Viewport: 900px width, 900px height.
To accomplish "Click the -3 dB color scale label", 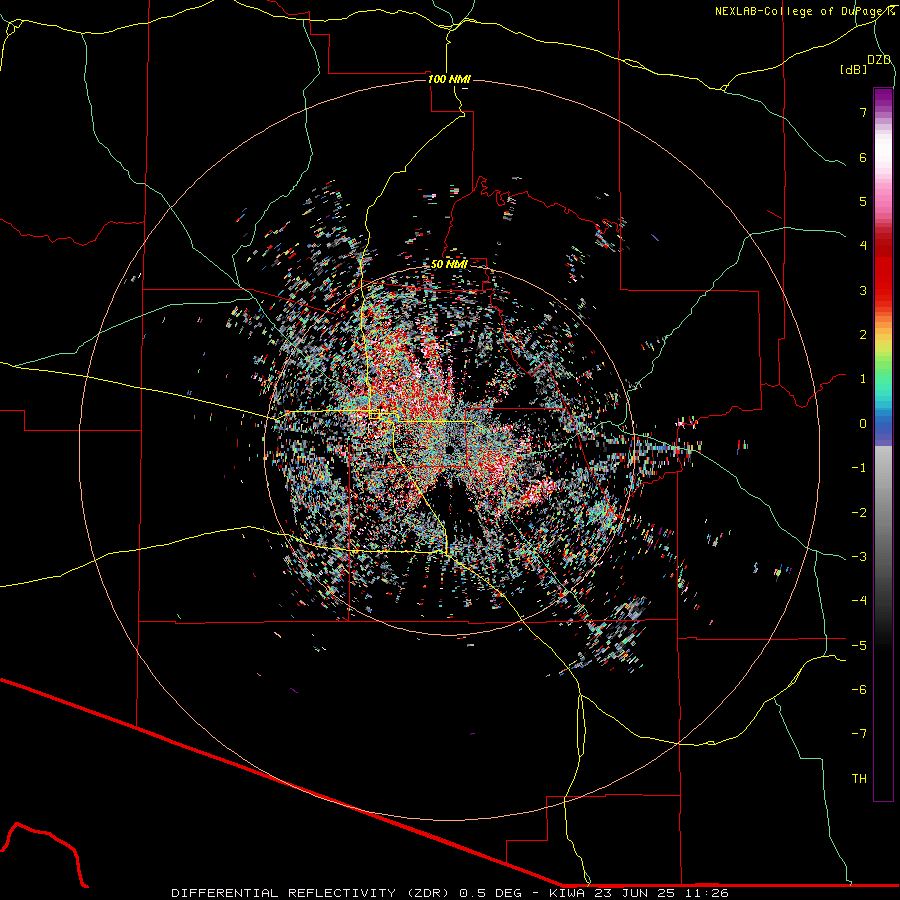I will pos(859,557).
